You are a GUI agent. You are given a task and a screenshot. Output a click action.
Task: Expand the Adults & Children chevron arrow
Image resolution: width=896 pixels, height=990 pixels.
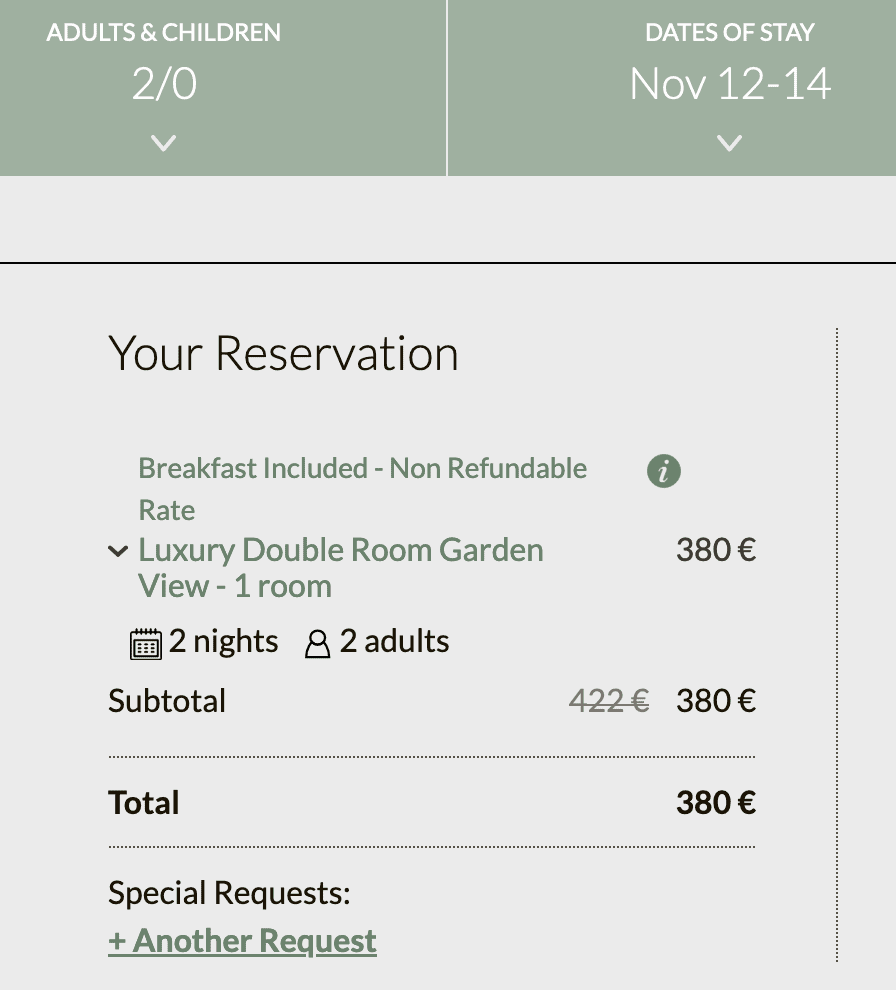coord(164,143)
